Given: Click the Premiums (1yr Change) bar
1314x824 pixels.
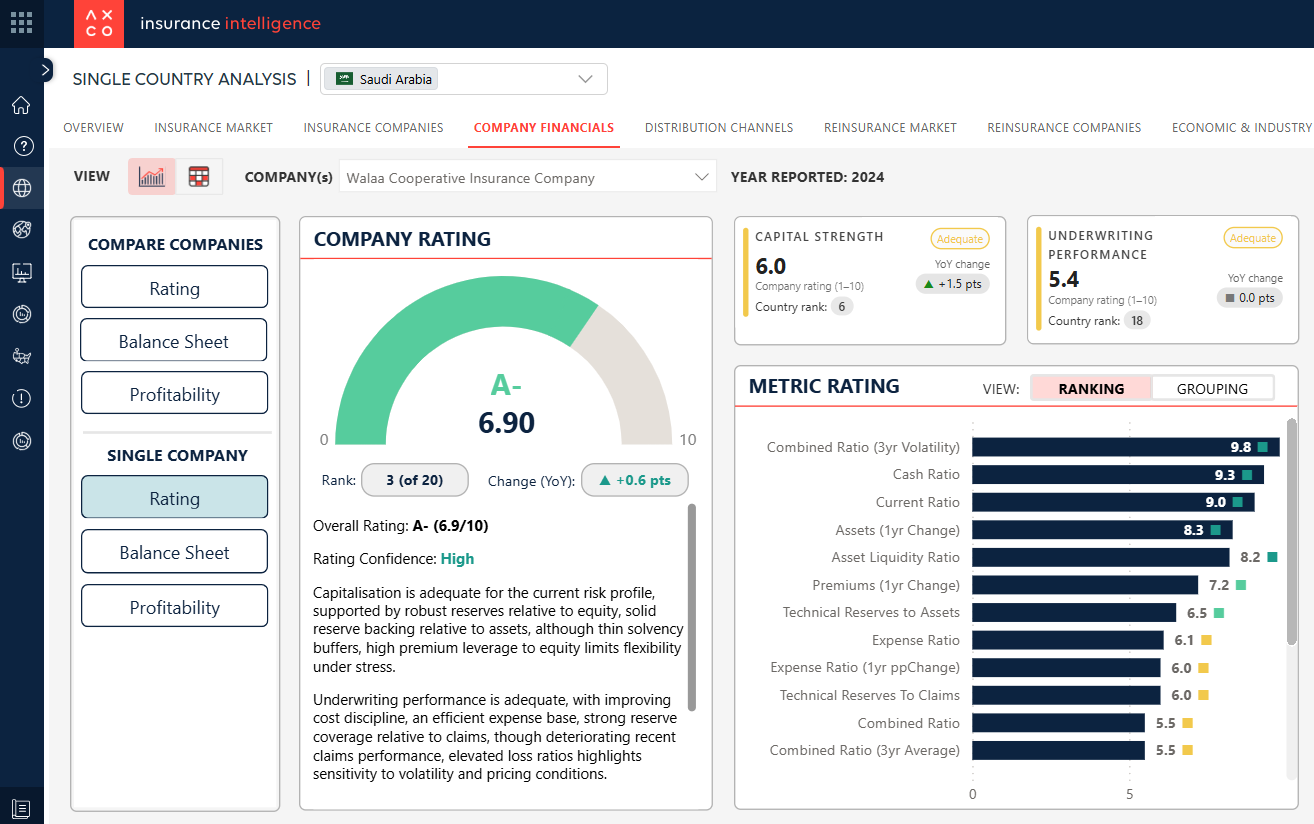Looking at the screenshot, I should [1085, 585].
